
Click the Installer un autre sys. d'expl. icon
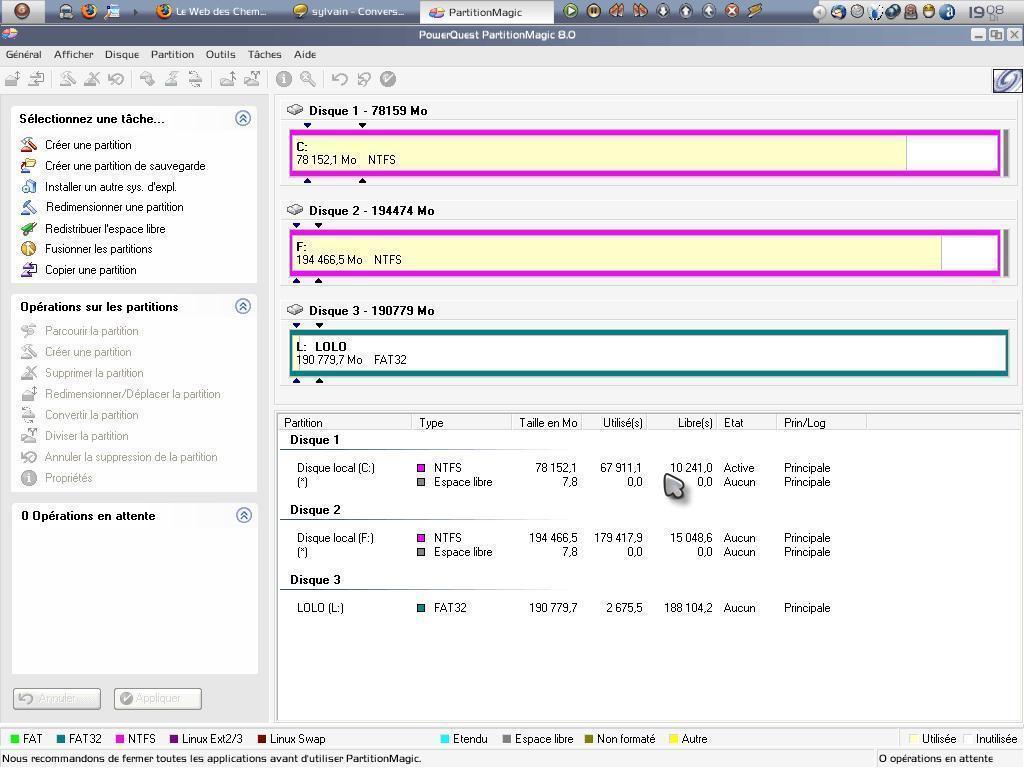(x=29, y=187)
